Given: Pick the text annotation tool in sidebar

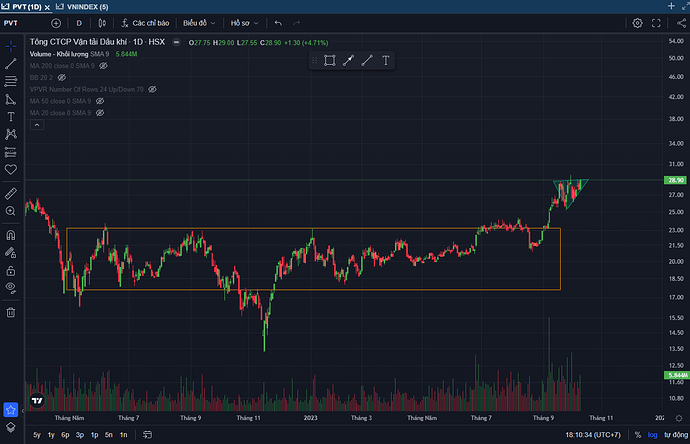Looking at the screenshot, I should pos(11,116).
